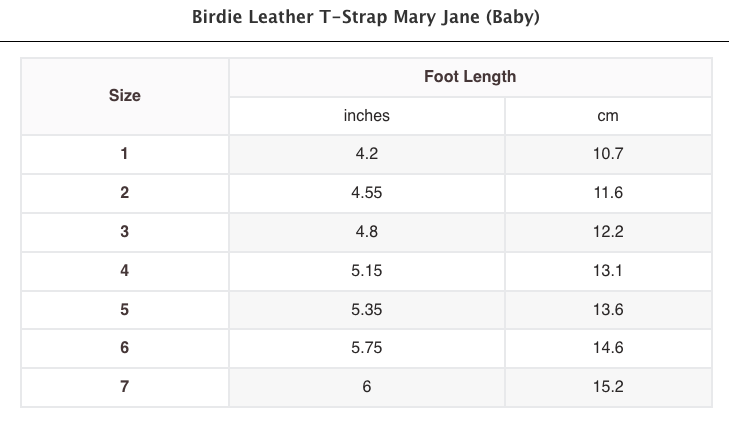729x429 pixels.
Task: Click the Birdie Leather T-Strap Mary Jane title
Action: click(x=365, y=18)
